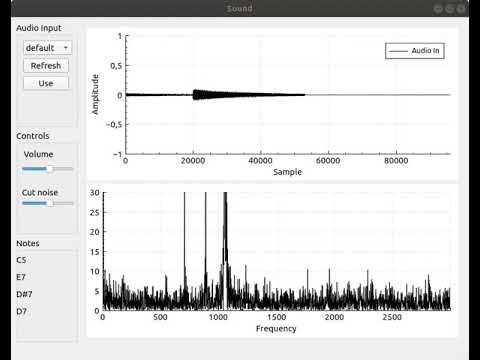Click the Frequency axis label
Viewport: 480px width, 360px height.
tap(276, 329)
